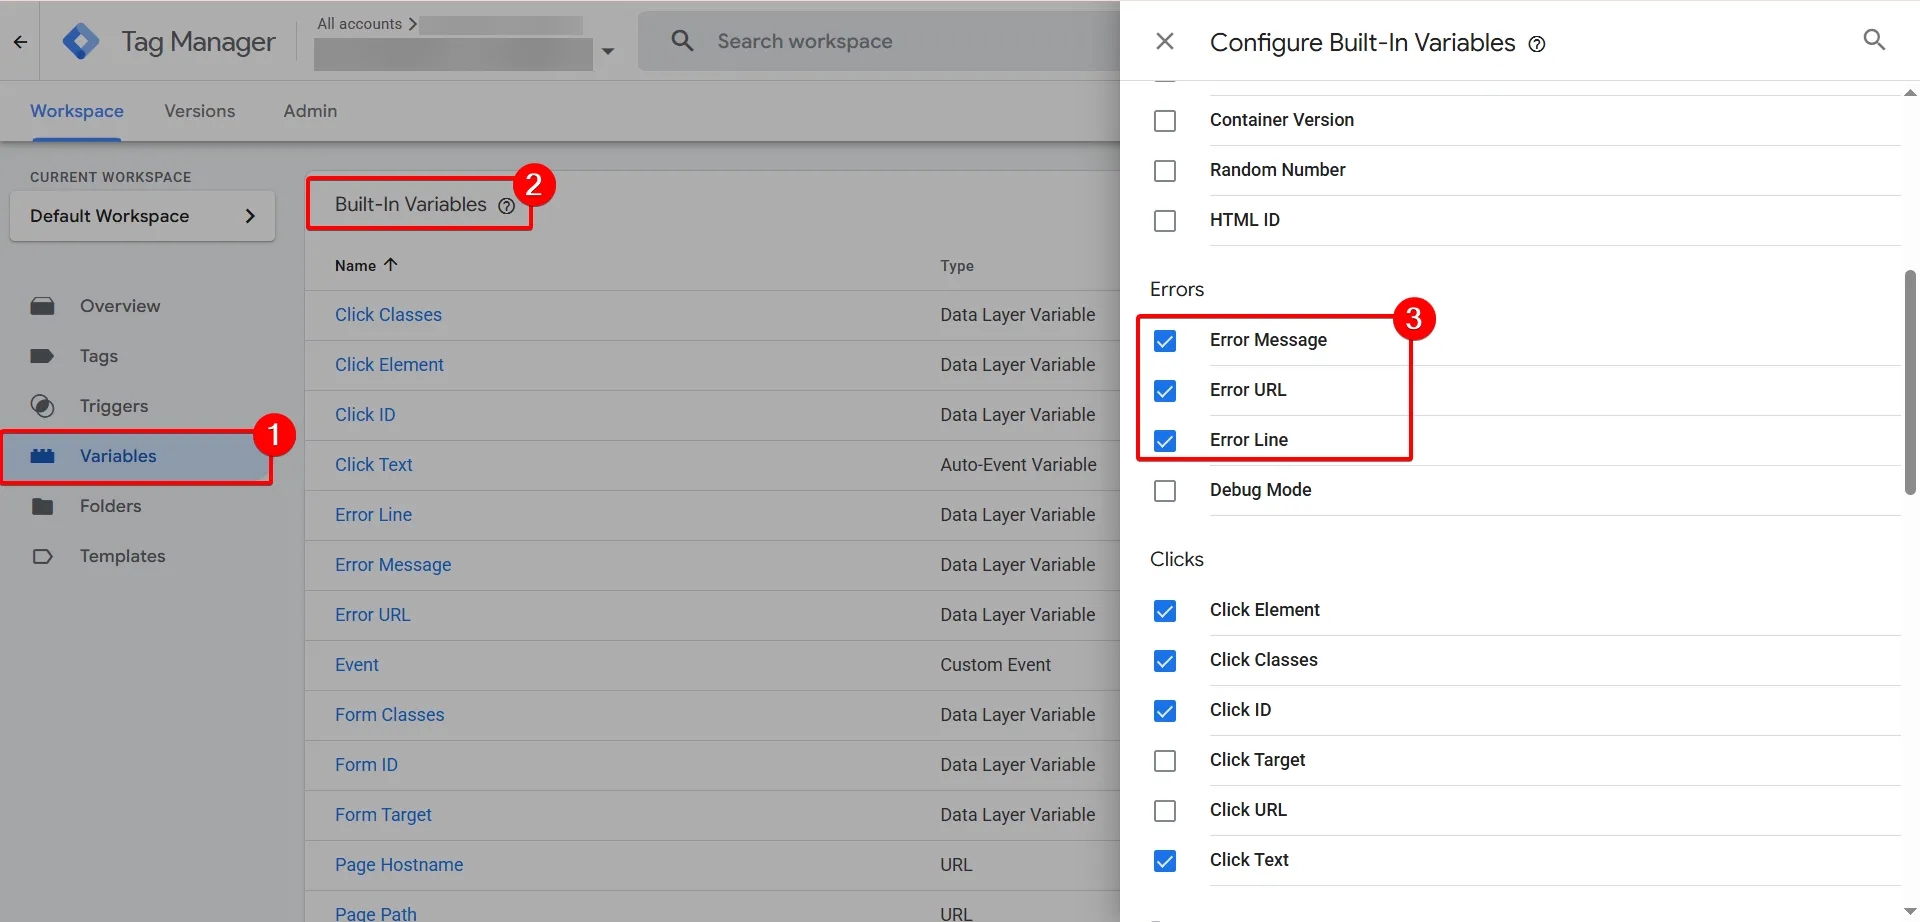
Task: Uncheck the Click Element checkbox
Action: (x=1165, y=611)
